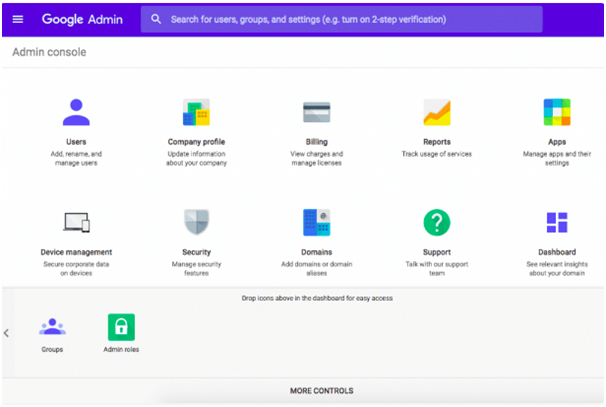The image size is (606, 407).
Task: Click 'Add, rename, and manage users' description
Action: [76, 158]
